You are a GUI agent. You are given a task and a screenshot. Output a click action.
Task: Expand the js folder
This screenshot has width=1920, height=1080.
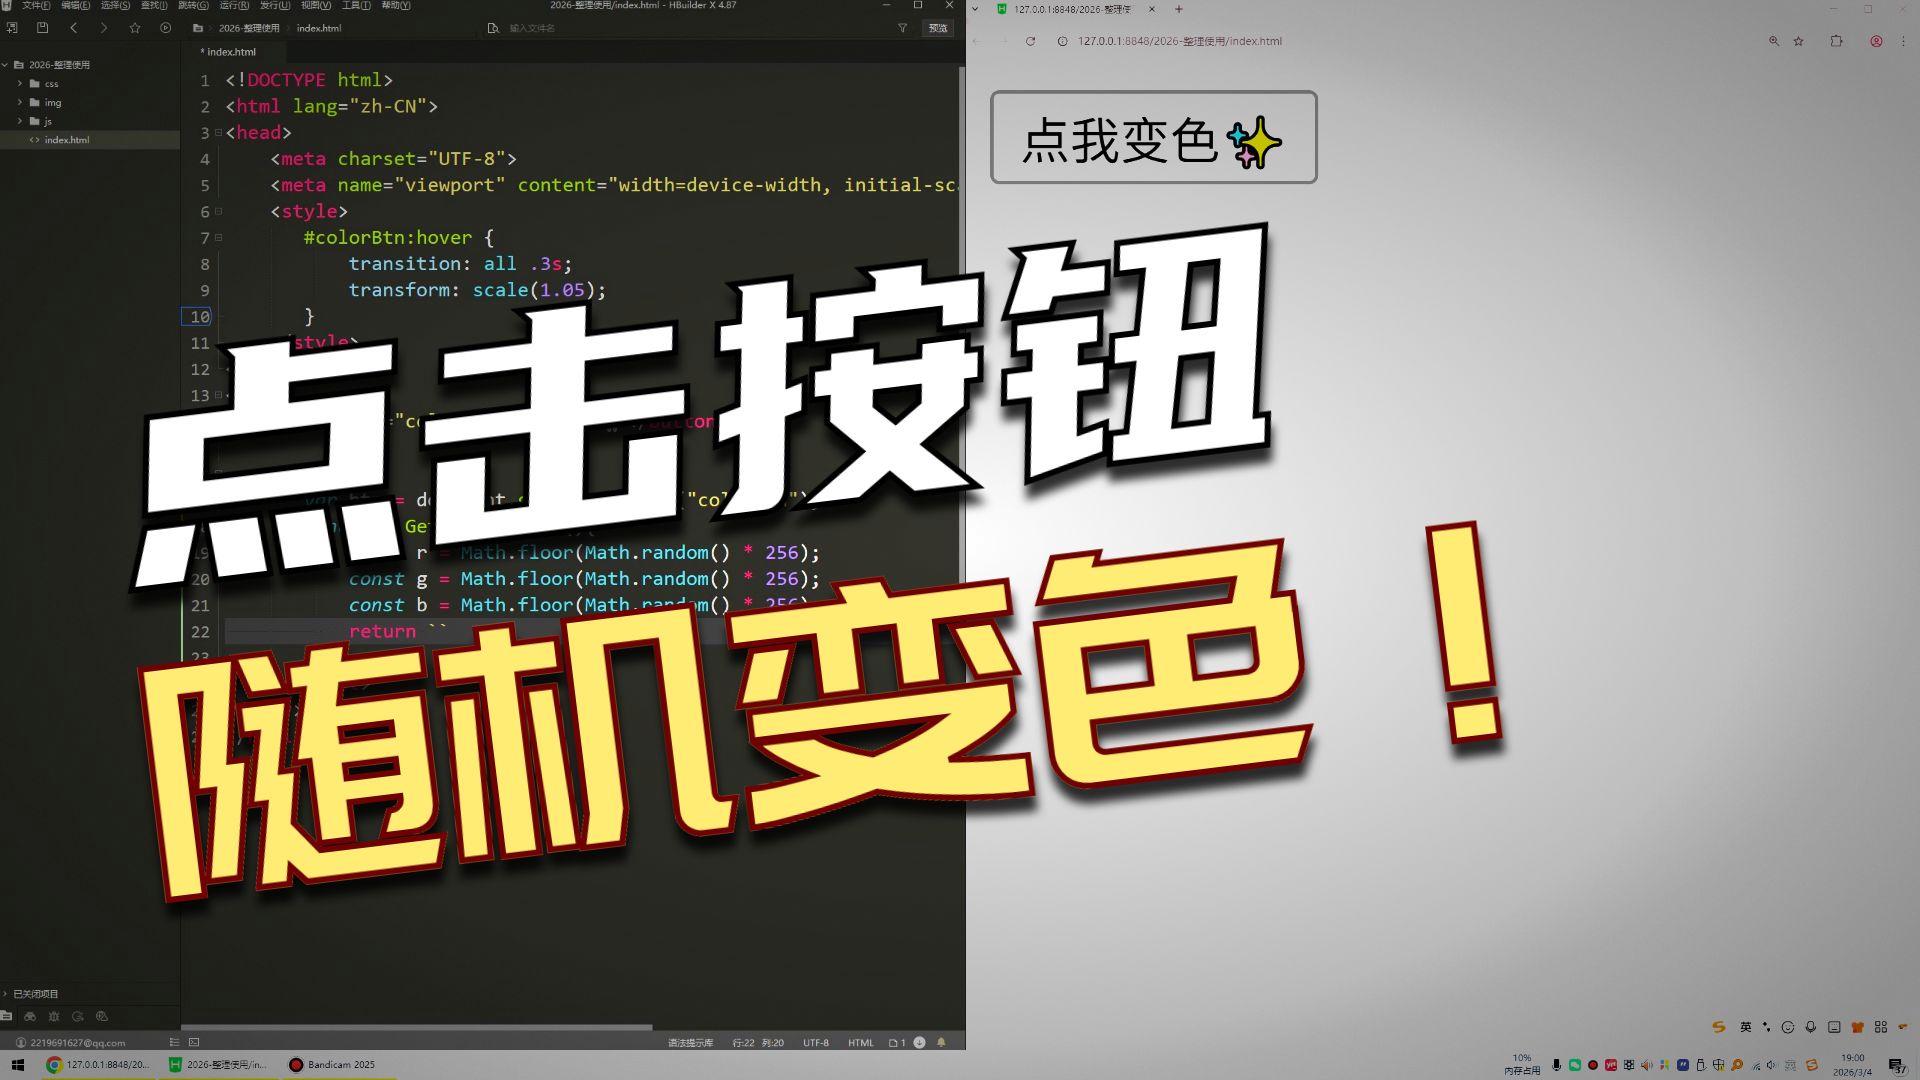[x=20, y=121]
